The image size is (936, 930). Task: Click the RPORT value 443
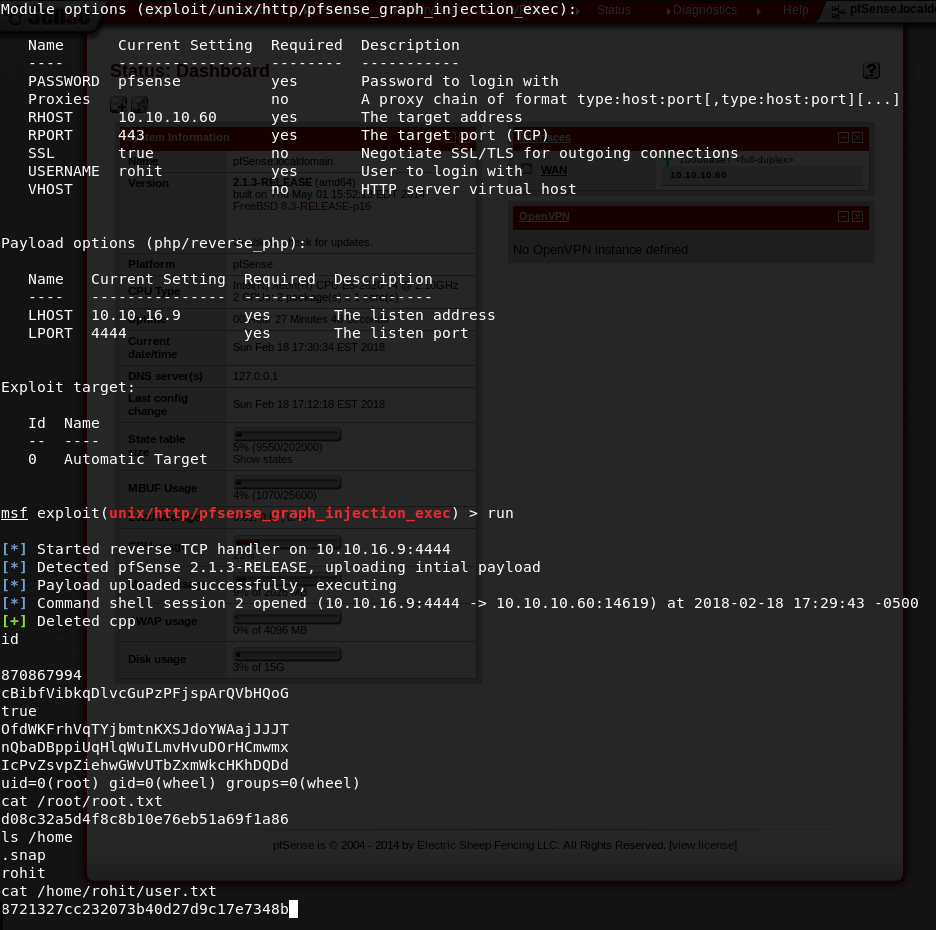point(131,135)
